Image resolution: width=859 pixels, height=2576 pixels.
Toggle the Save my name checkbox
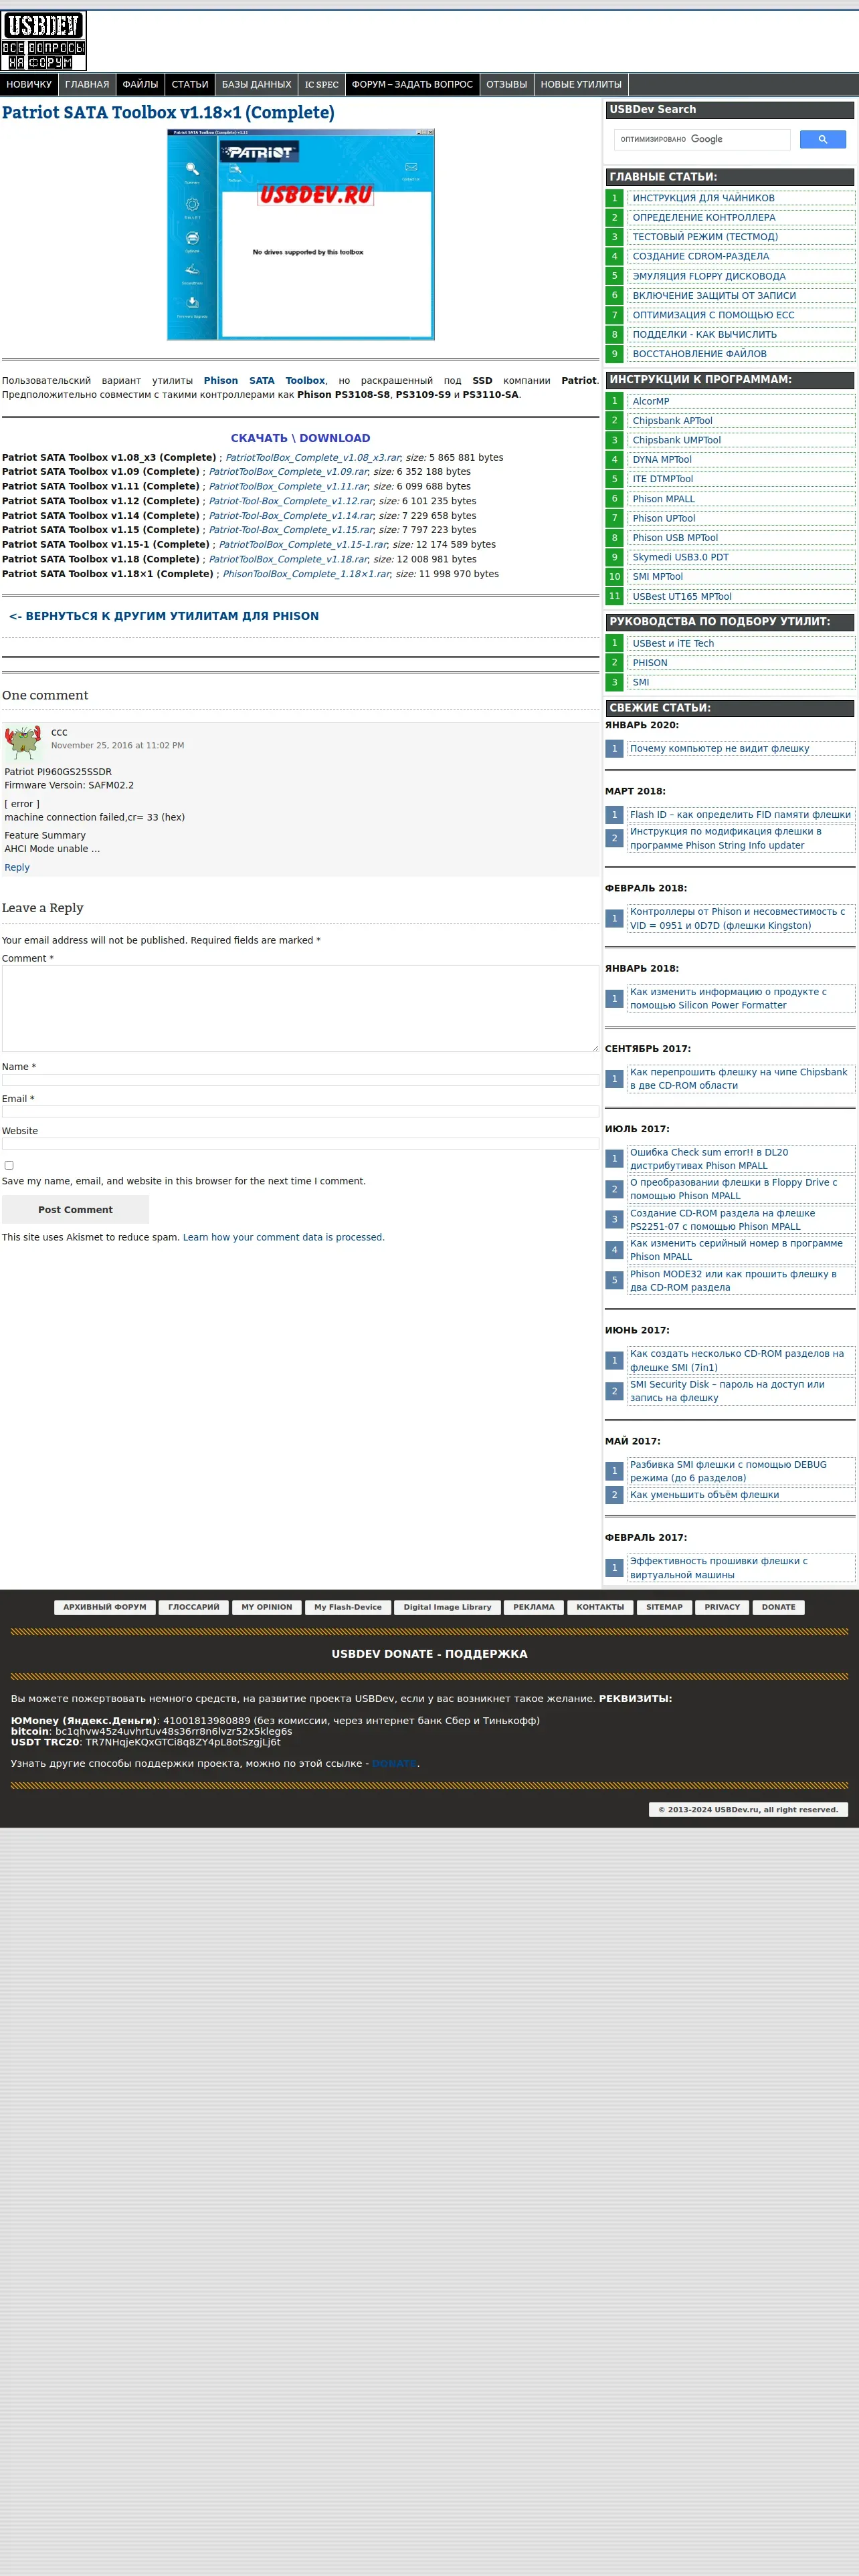pyautogui.click(x=9, y=1165)
